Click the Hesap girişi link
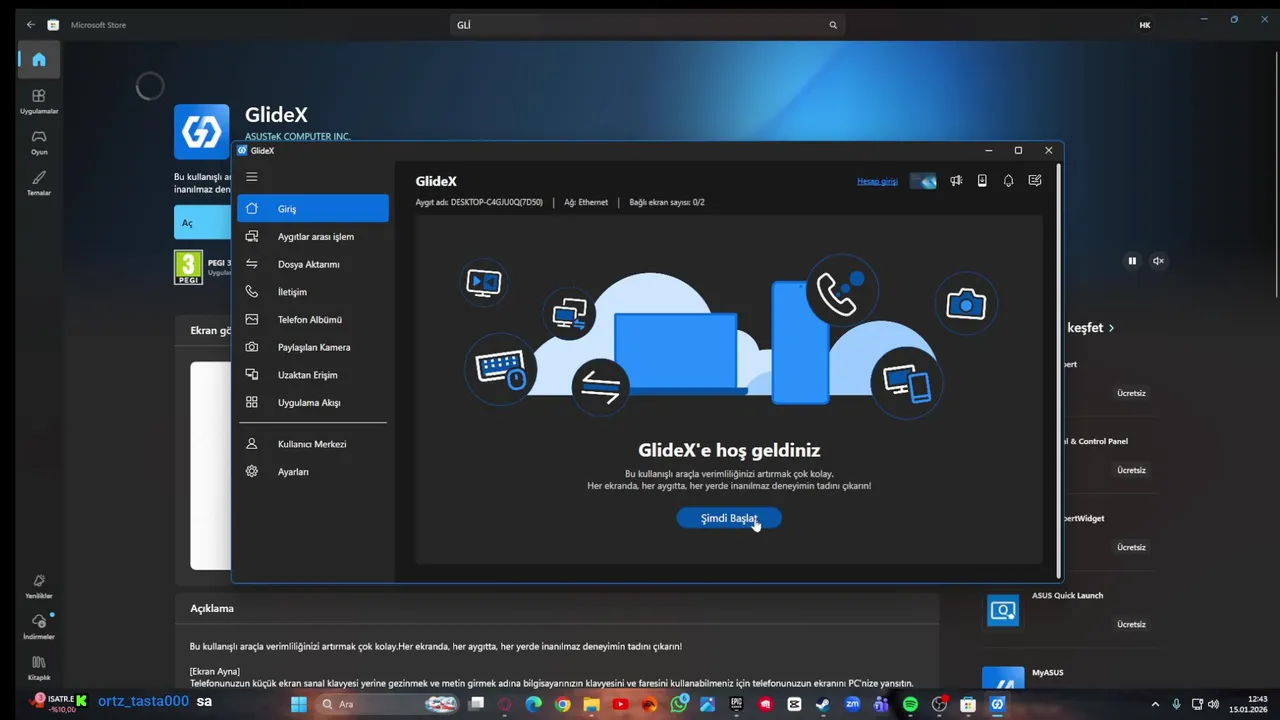The height and width of the screenshot is (720, 1280). click(x=877, y=181)
